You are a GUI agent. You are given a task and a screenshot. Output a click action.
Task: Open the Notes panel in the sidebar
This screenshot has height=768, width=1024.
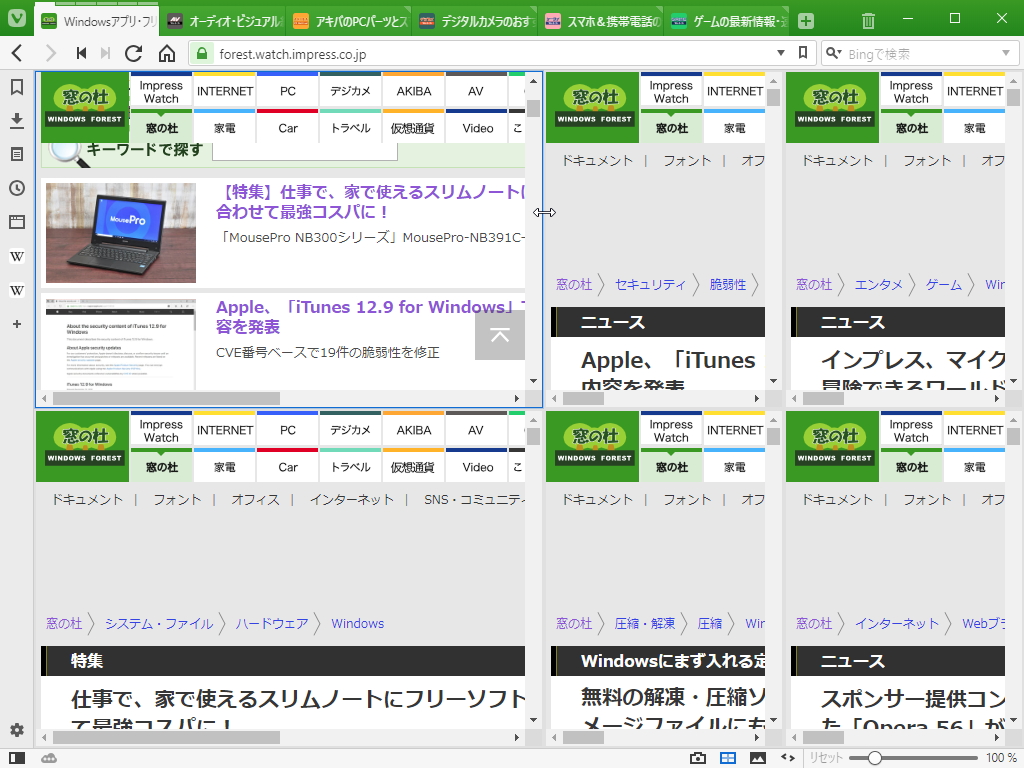pos(16,154)
